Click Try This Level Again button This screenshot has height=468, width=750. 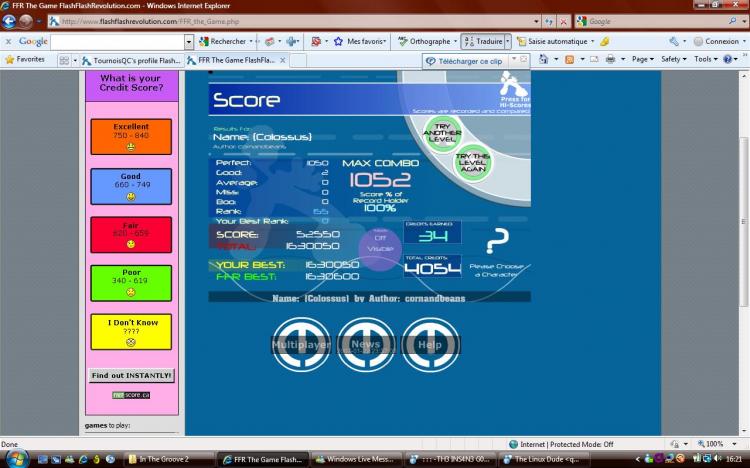pos(473,163)
